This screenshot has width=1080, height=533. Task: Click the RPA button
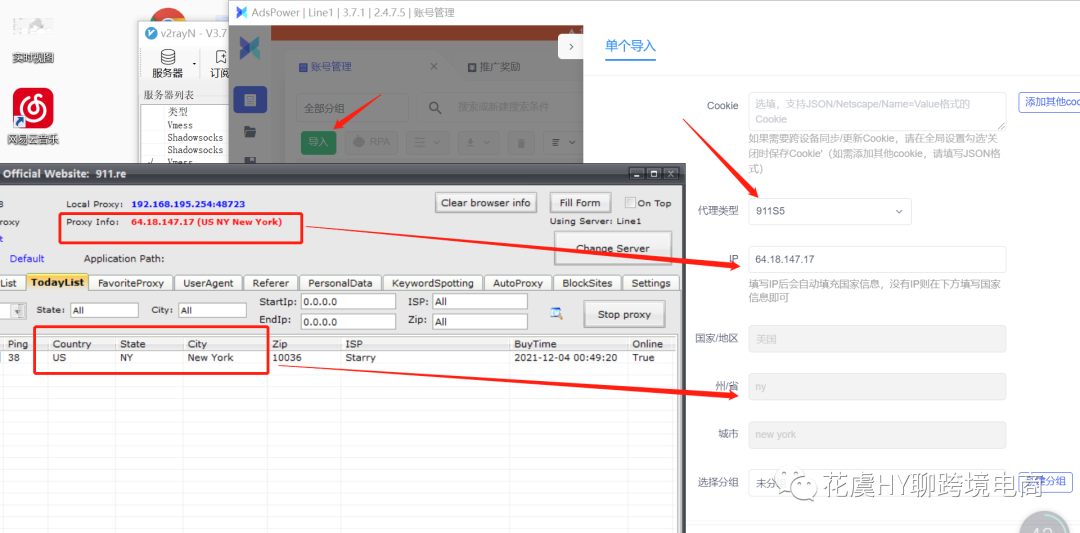tap(371, 142)
